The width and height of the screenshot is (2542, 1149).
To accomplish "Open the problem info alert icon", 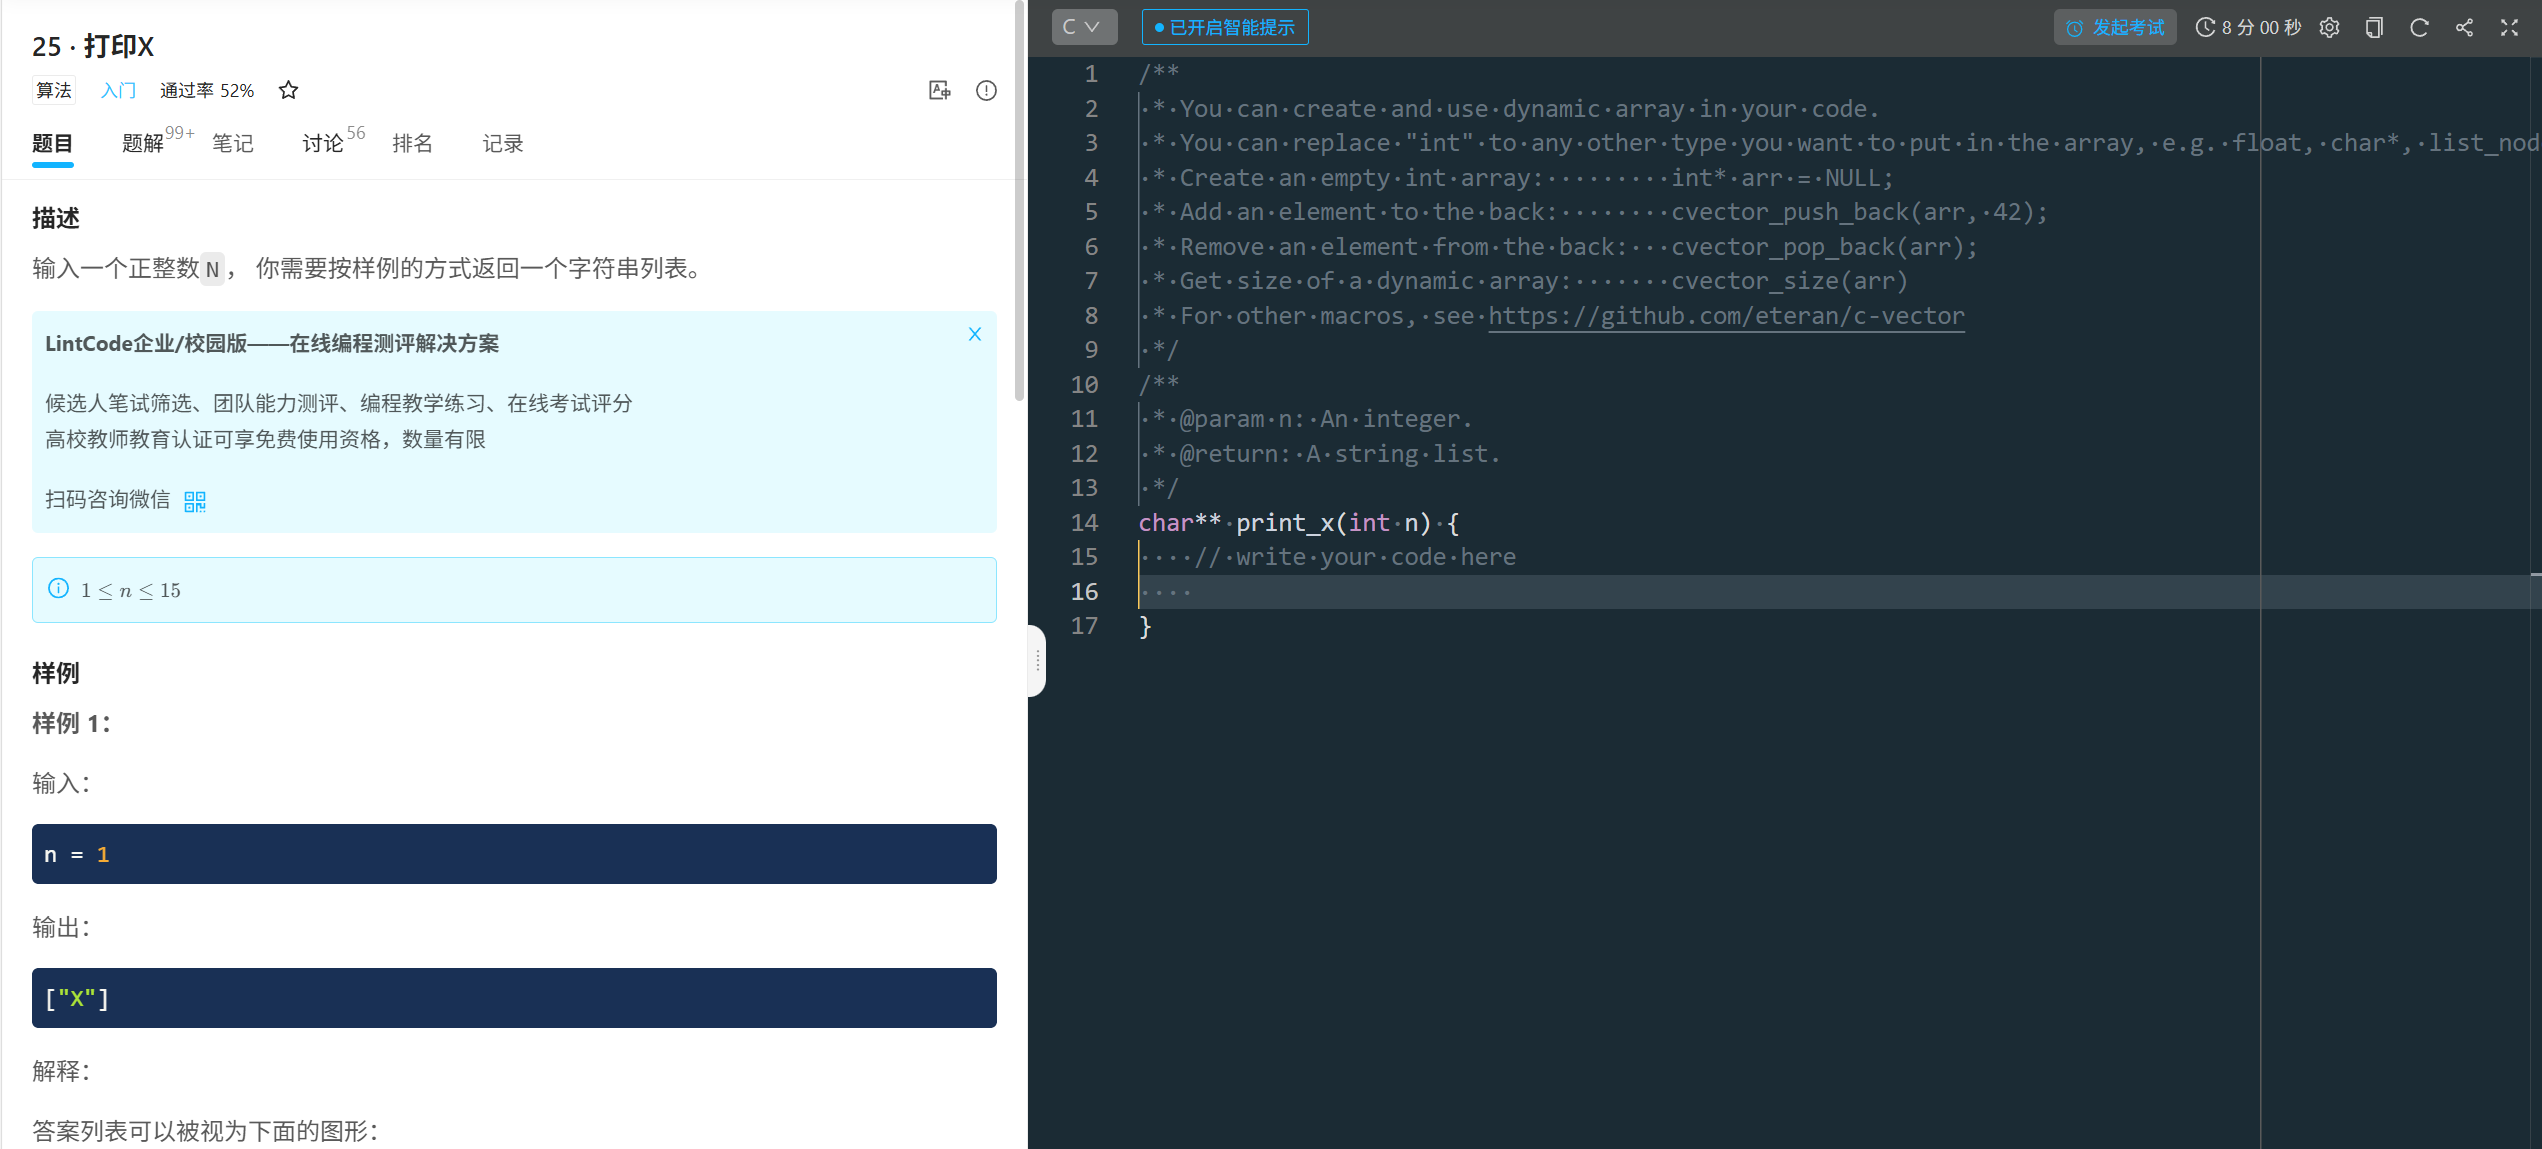I will (x=986, y=90).
